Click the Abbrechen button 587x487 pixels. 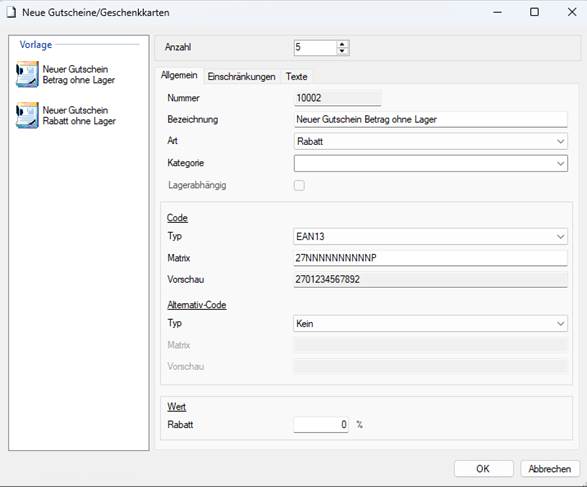(550, 469)
